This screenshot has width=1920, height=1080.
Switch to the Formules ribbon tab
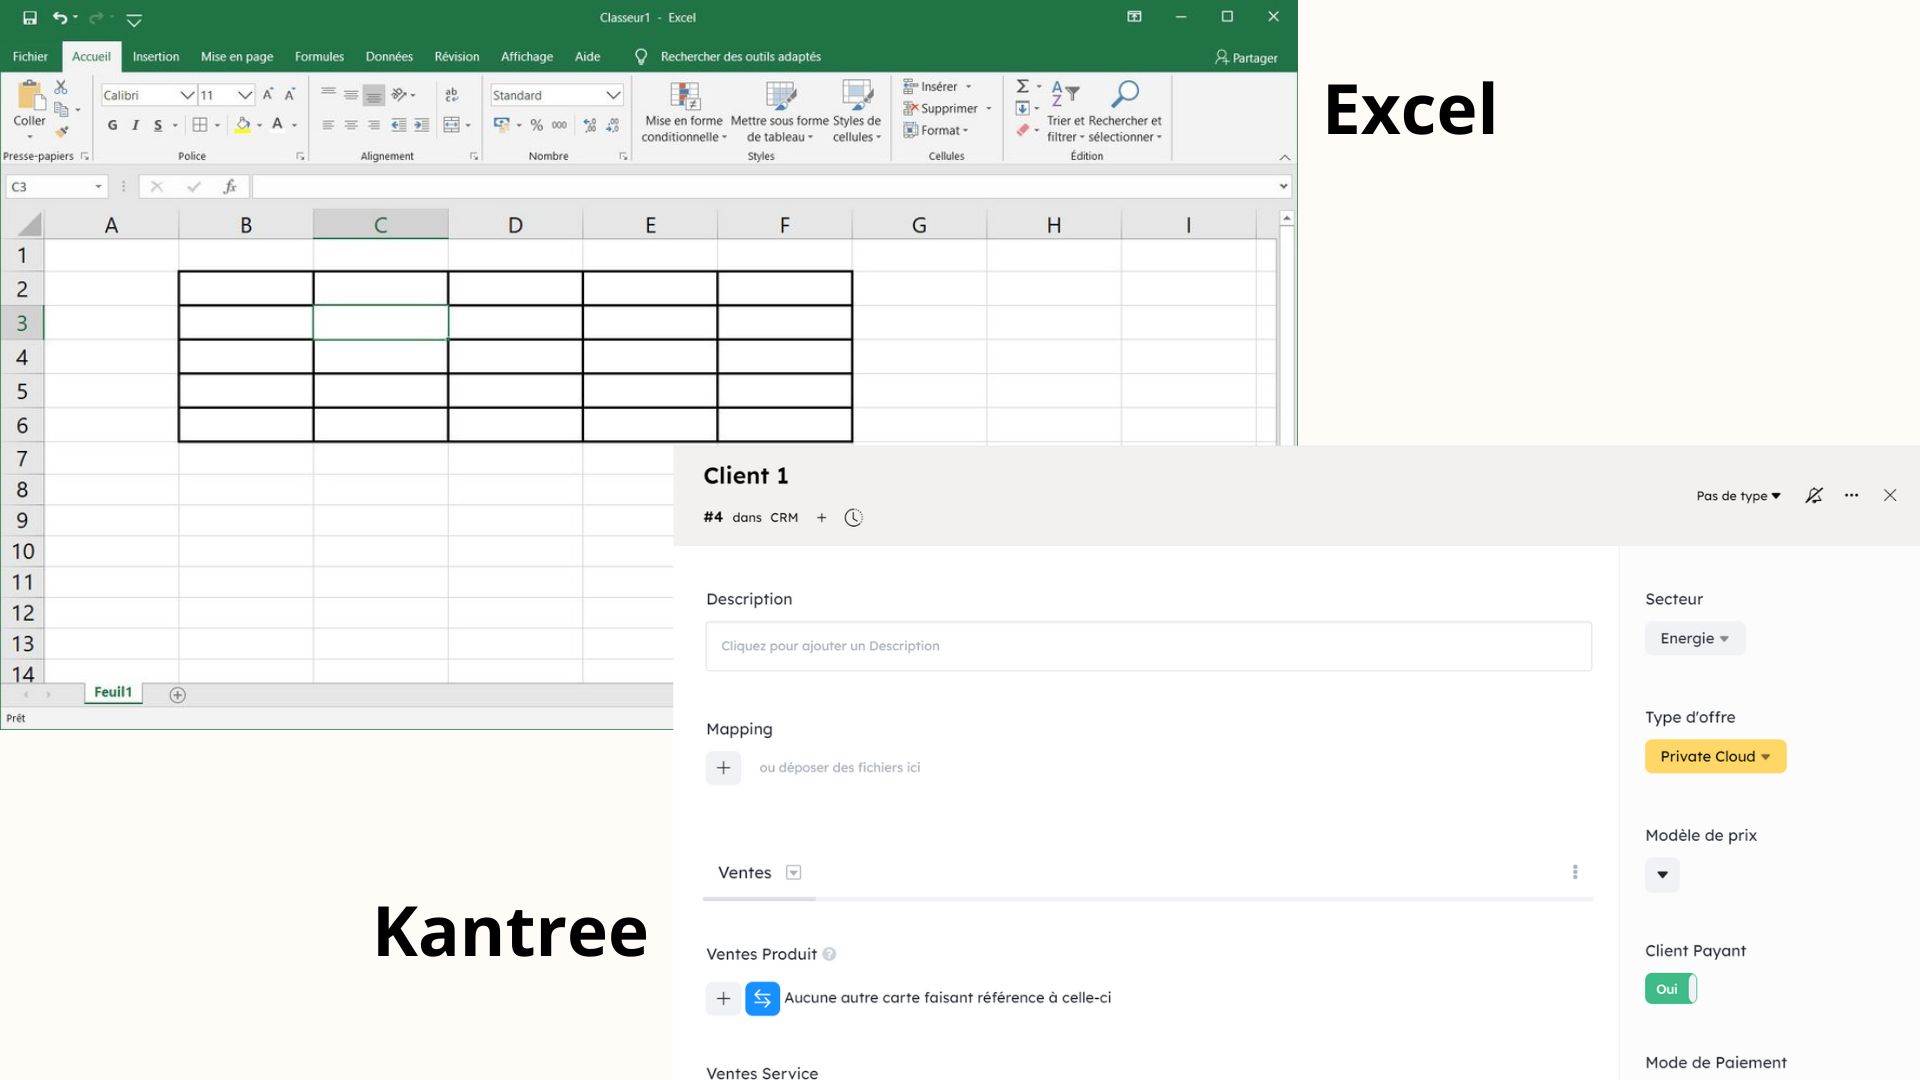(319, 57)
